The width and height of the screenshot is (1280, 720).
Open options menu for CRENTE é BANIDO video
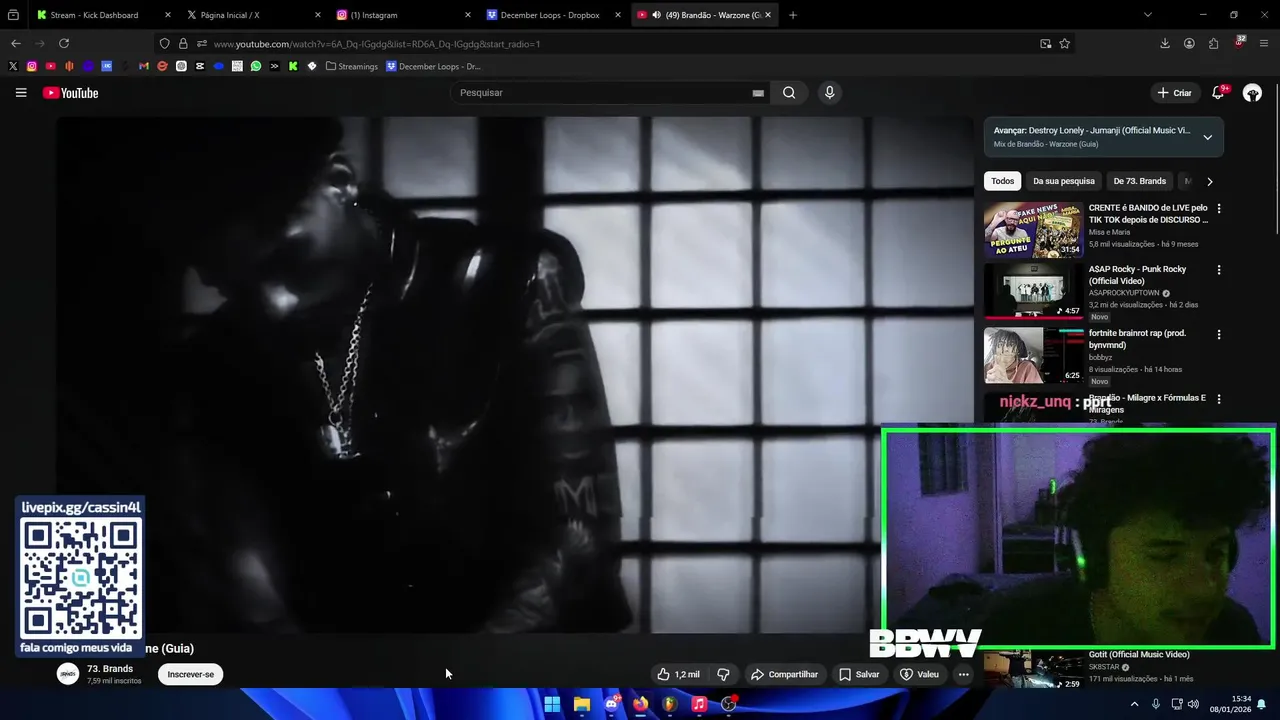pos(1218,208)
